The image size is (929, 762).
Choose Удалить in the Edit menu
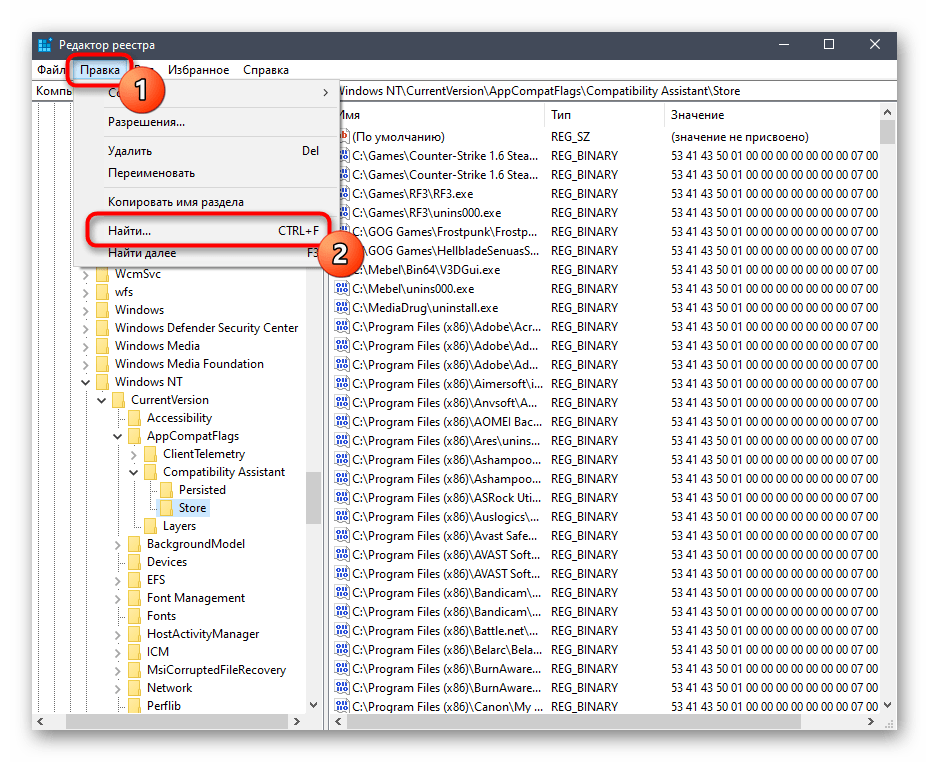pyautogui.click(x=206, y=151)
